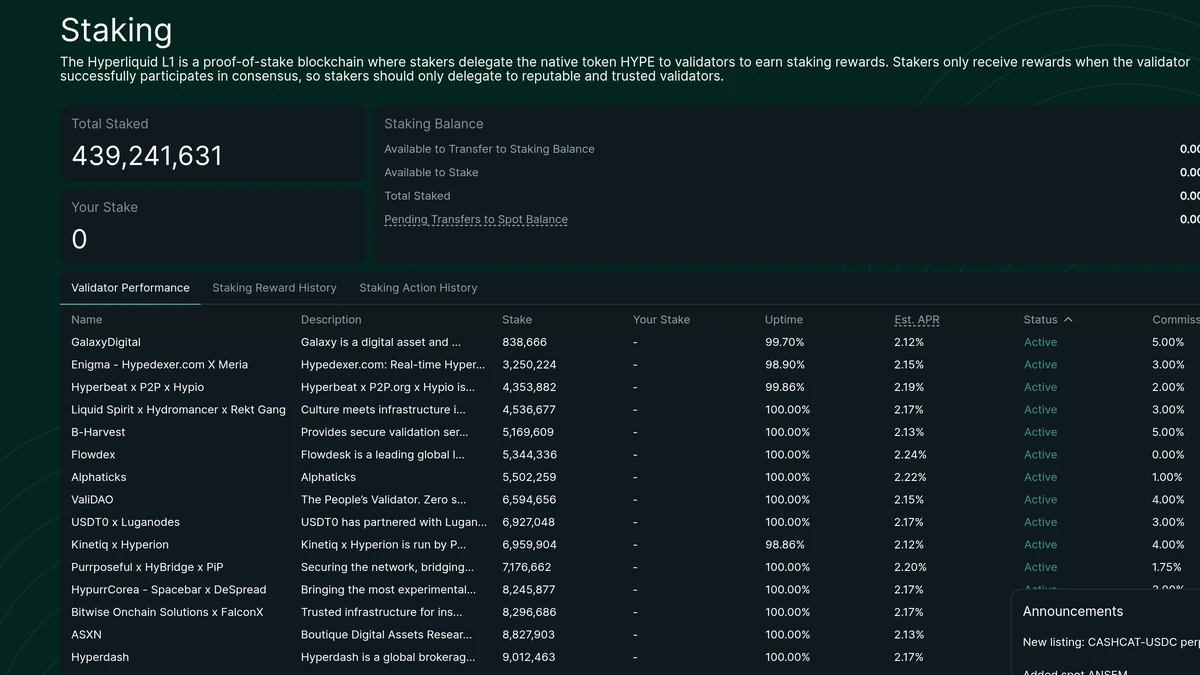Click Available to Transfer to Staking Balance
This screenshot has width=1200, height=675.
[x=489, y=149]
